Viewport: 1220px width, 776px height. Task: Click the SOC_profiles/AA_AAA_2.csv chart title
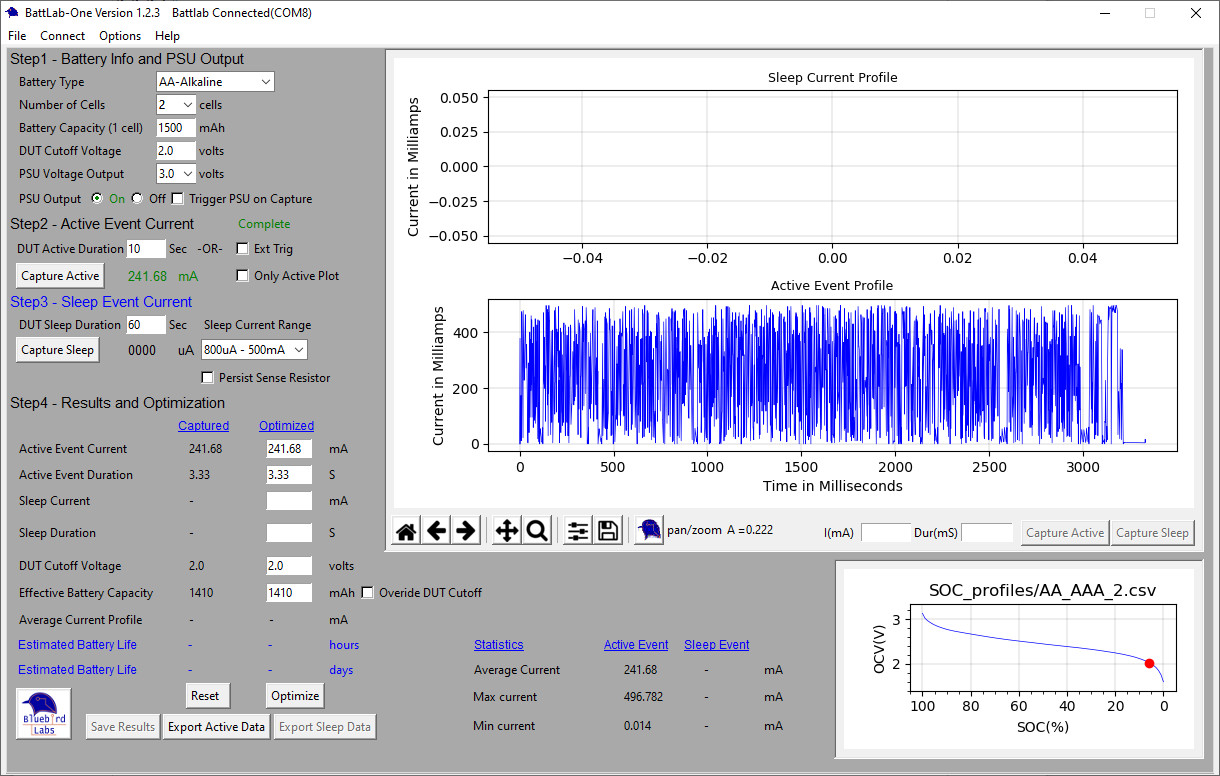click(x=1042, y=590)
